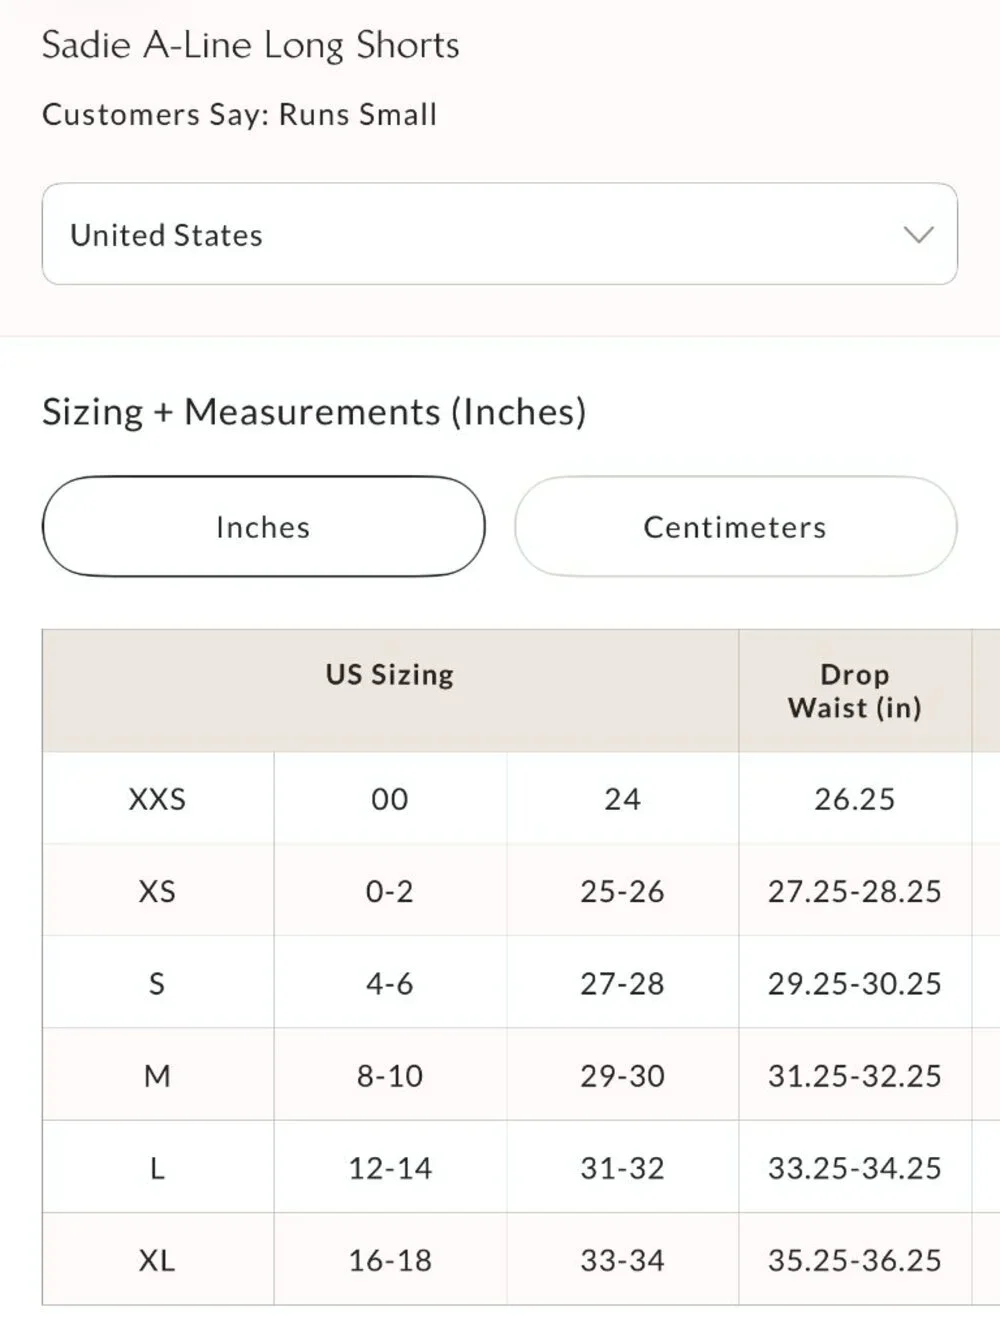Click the dropdown chevron arrow icon
This screenshot has height=1333, width=1000.
coord(918,235)
